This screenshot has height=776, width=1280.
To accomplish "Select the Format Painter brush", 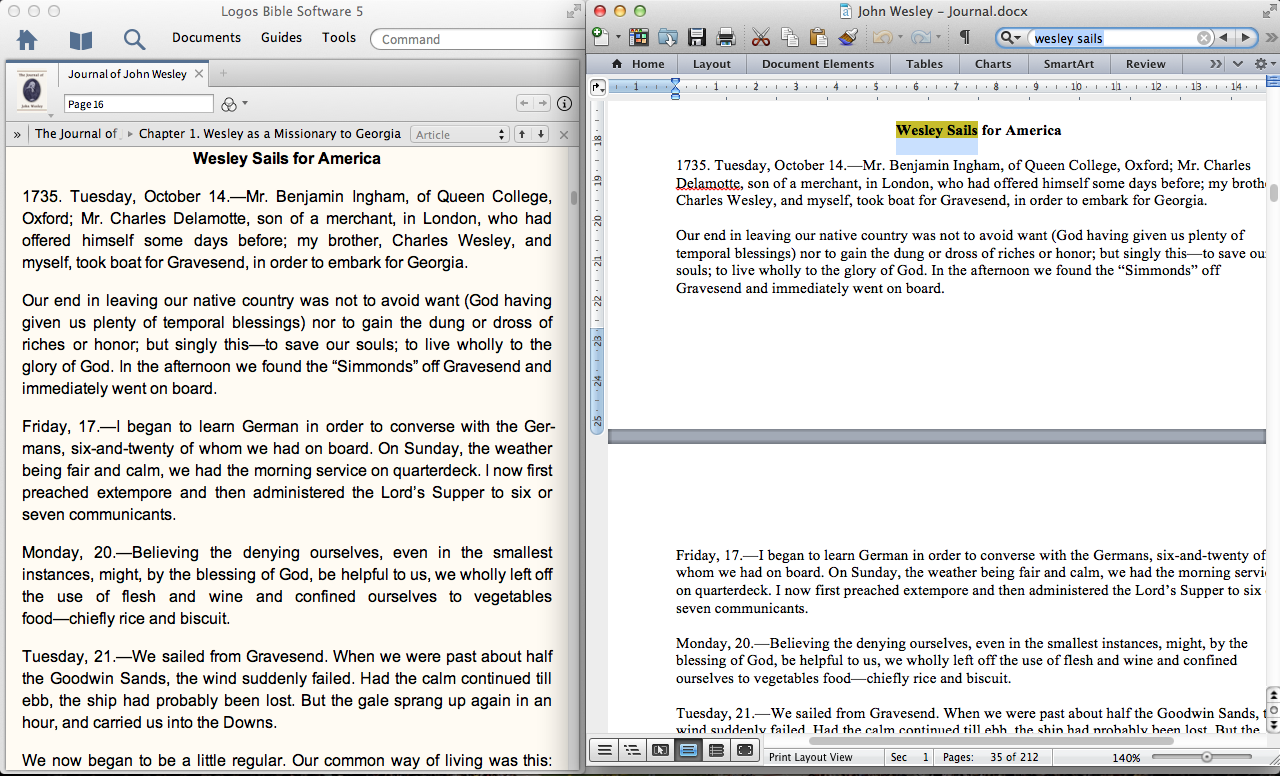I will coord(848,38).
